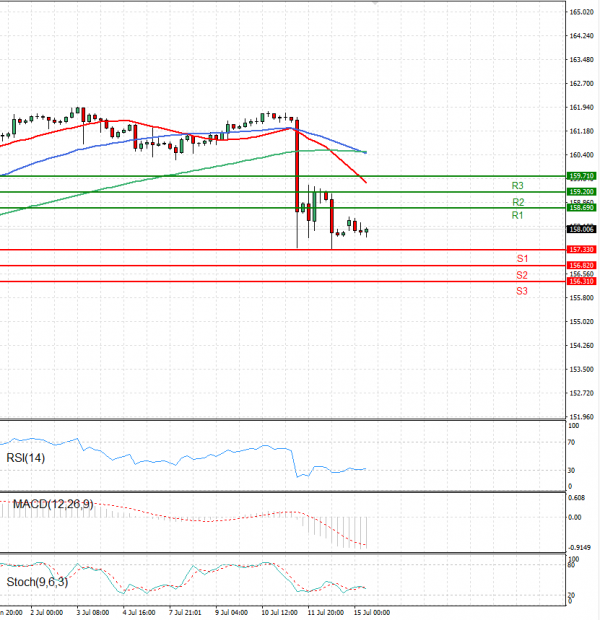This screenshot has height=620, width=600.
Task: Click the MACD 0.00 scale value
Action: [x=575, y=517]
